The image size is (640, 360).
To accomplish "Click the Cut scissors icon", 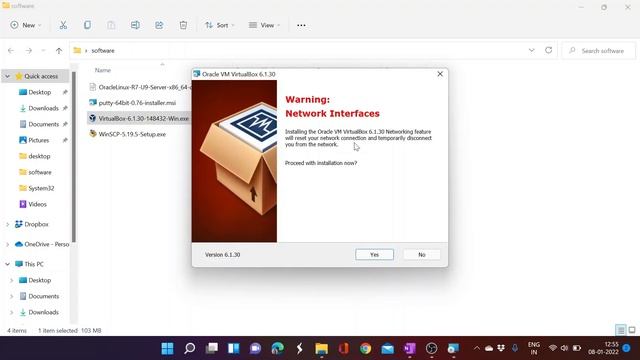I will coord(63,25).
